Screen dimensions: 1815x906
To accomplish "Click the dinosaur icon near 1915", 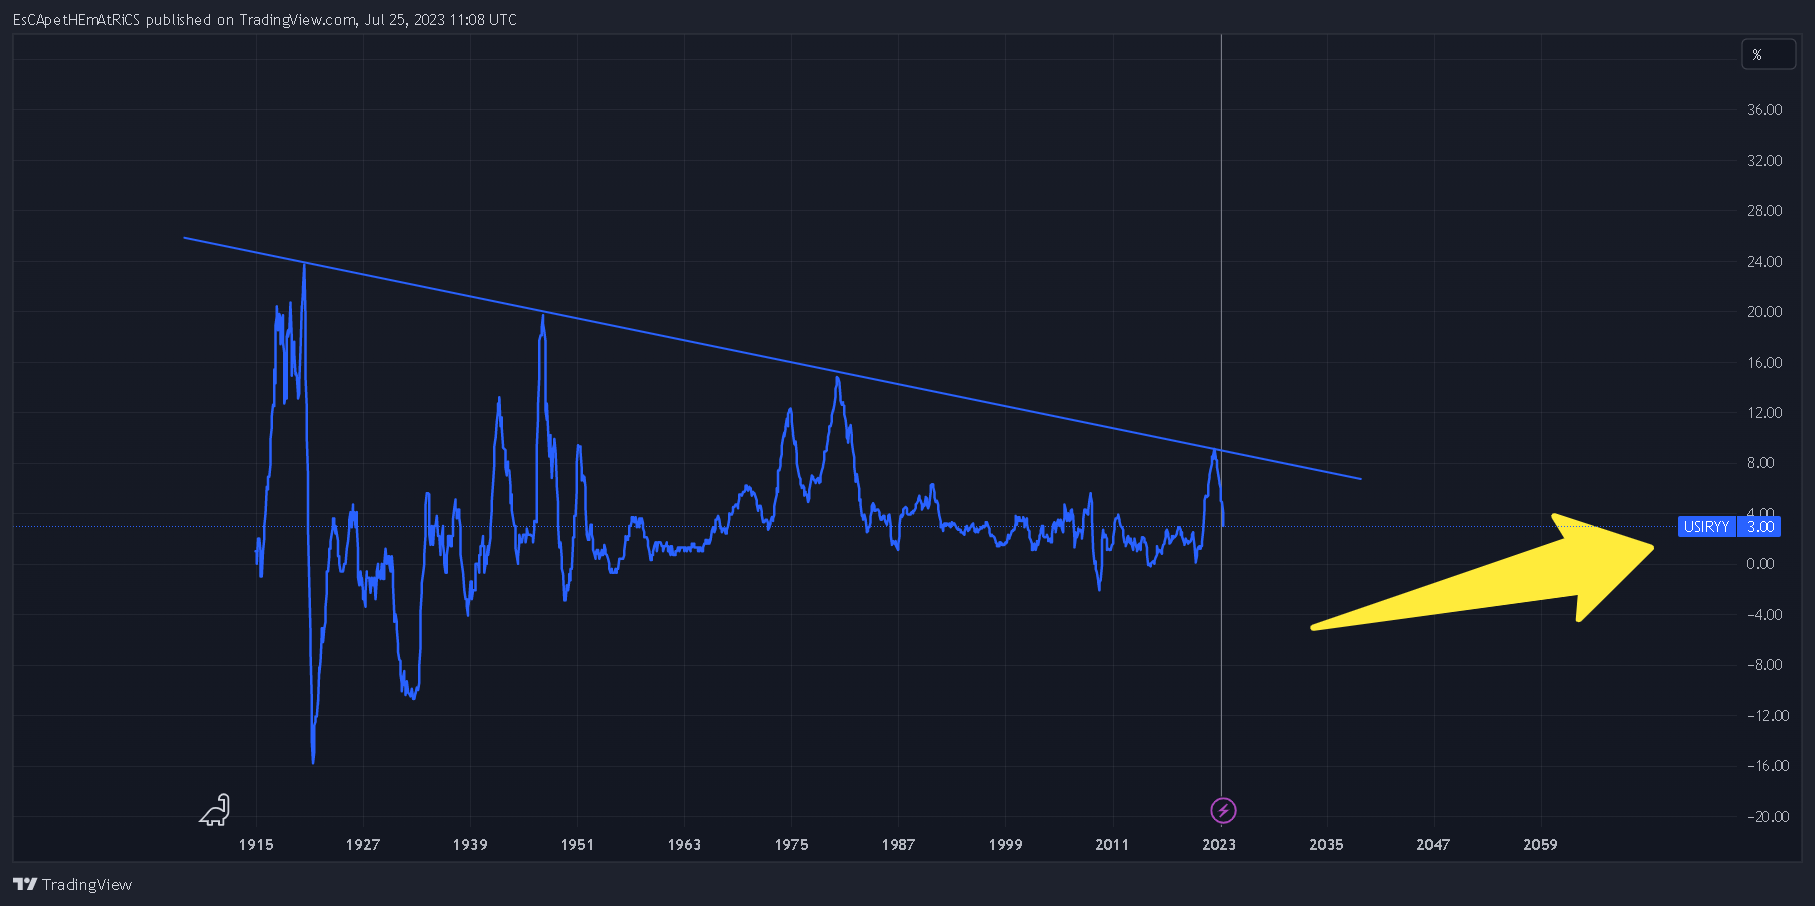I will point(215,810).
